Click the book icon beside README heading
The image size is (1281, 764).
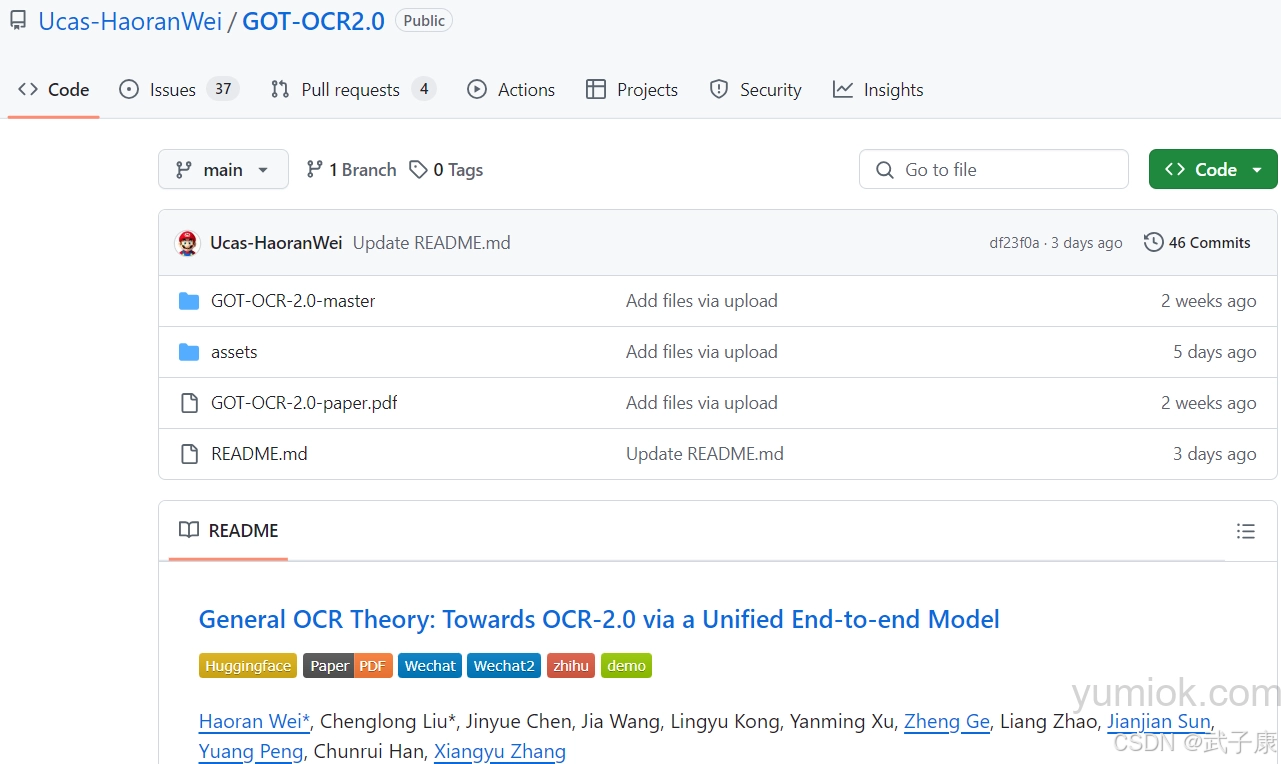click(x=188, y=530)
